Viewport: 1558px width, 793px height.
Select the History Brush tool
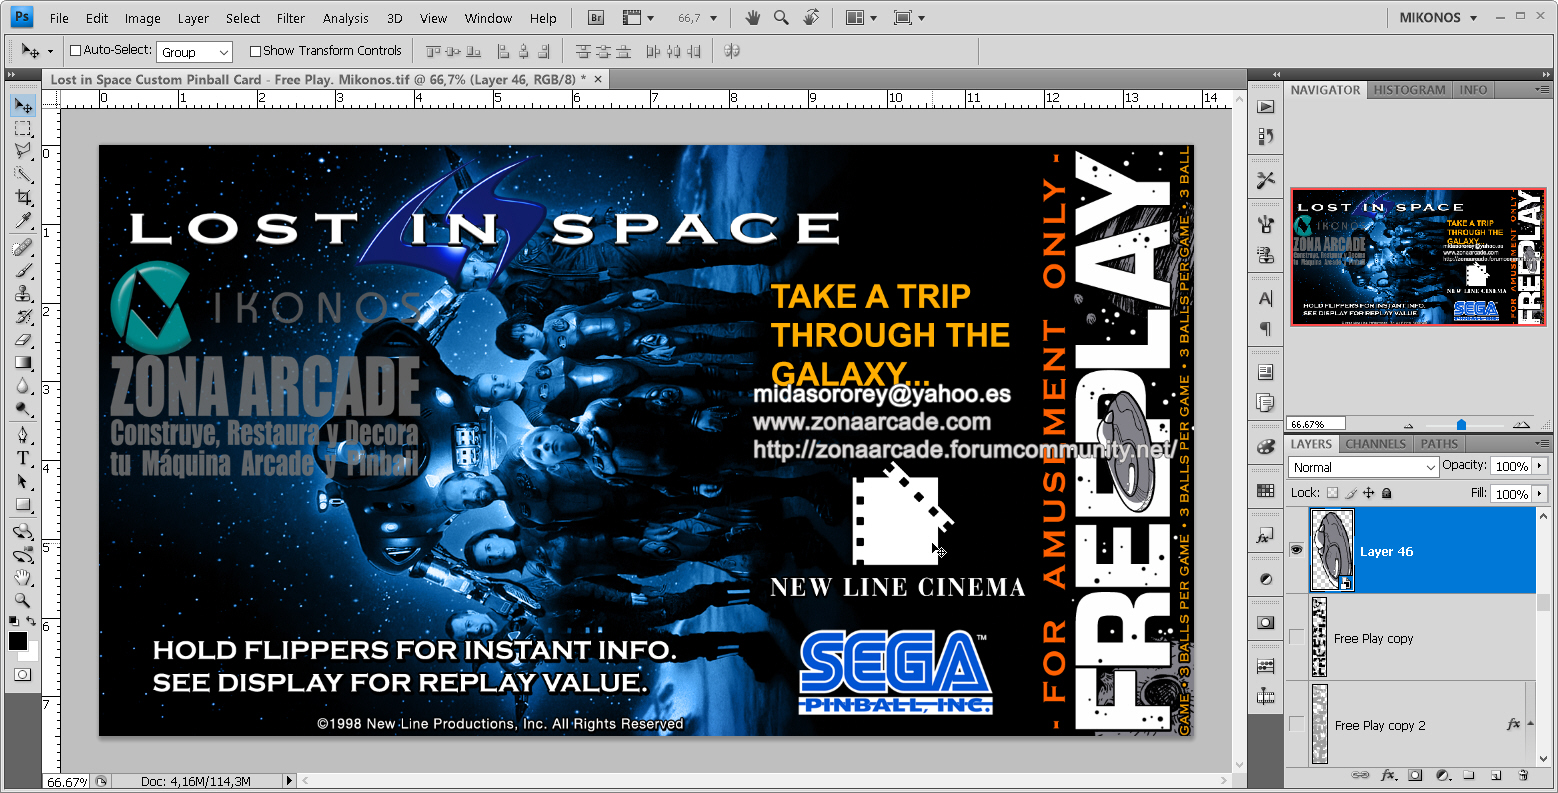[23, 317]
